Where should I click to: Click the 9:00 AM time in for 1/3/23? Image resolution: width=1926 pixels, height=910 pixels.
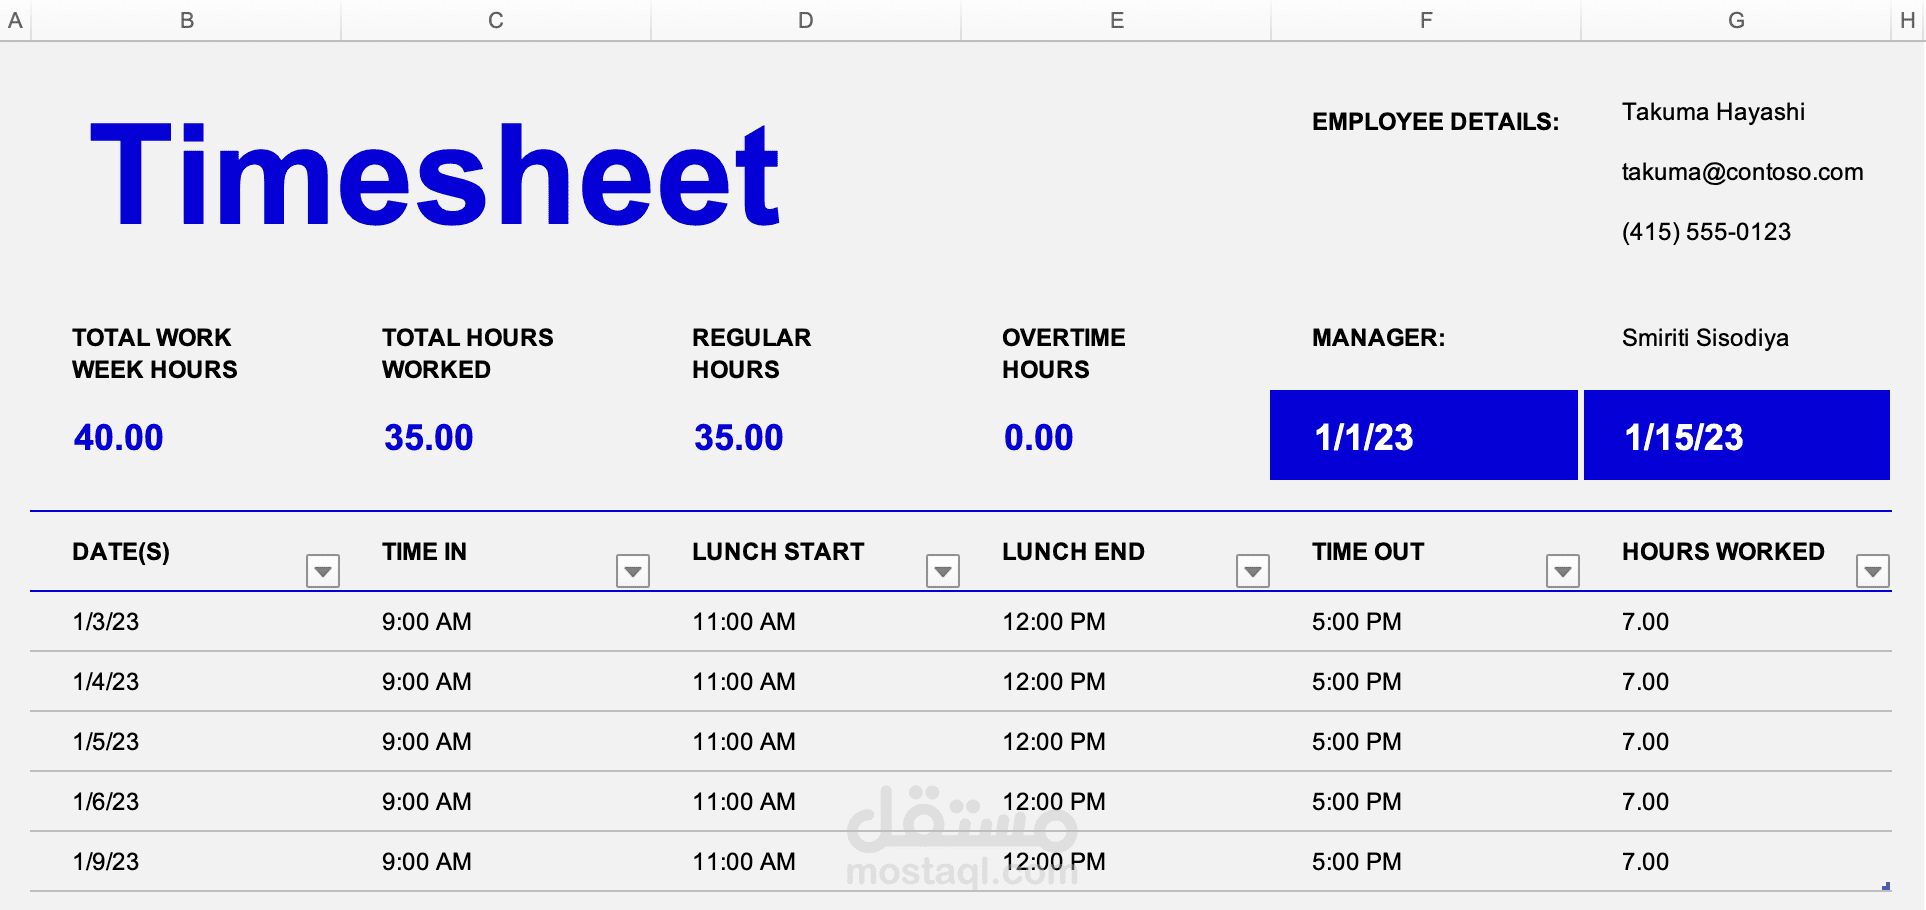426,622
